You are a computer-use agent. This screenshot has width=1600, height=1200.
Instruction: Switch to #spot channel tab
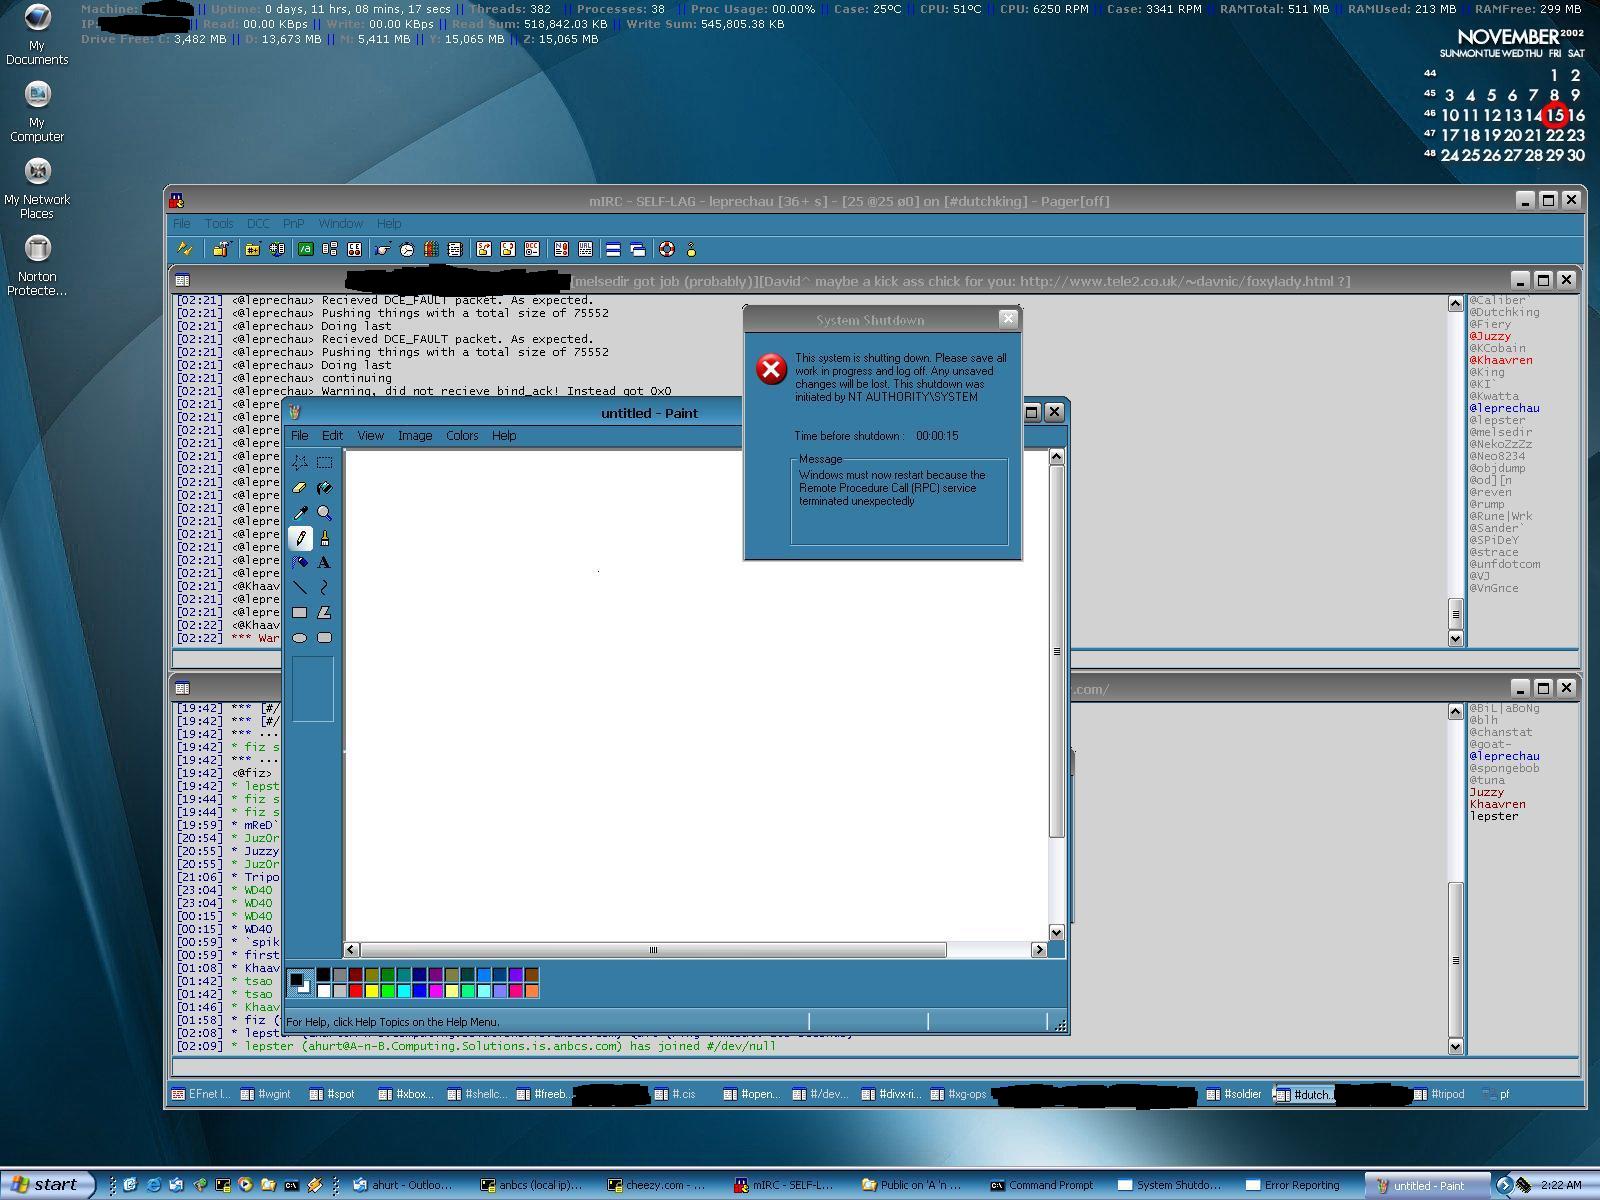334,1094
